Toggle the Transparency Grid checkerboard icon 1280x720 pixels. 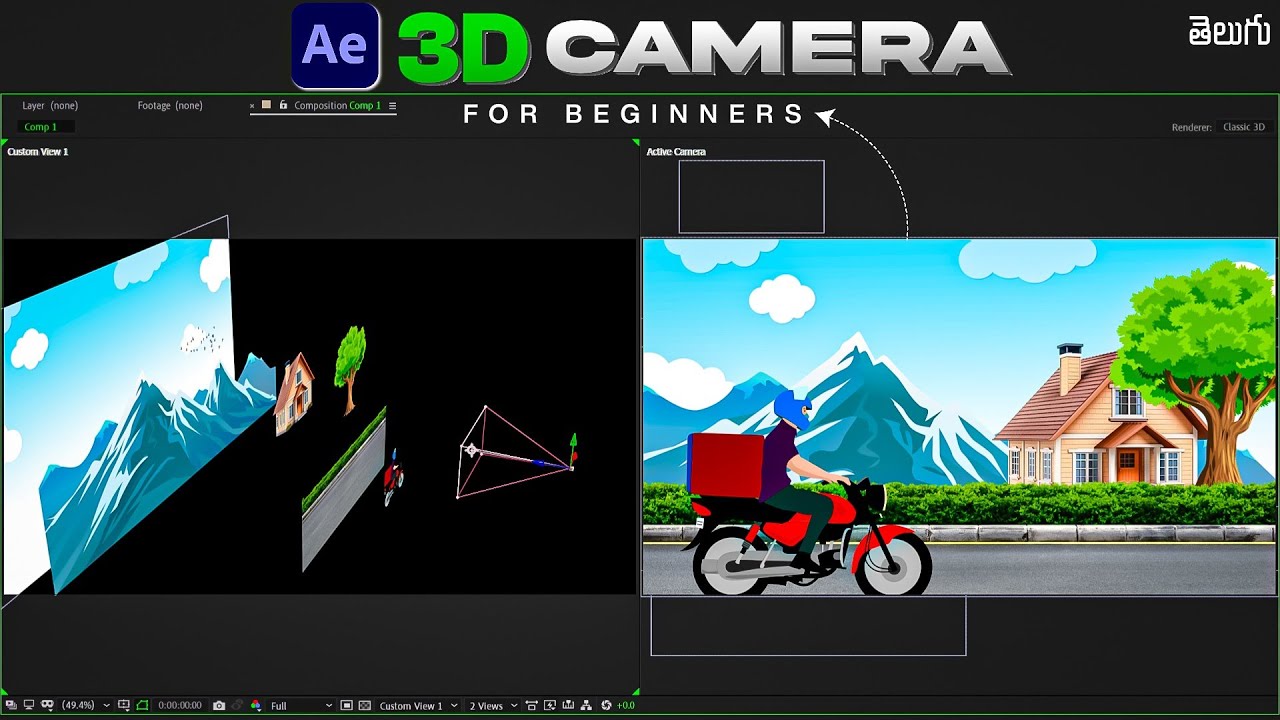pos(365,705)
